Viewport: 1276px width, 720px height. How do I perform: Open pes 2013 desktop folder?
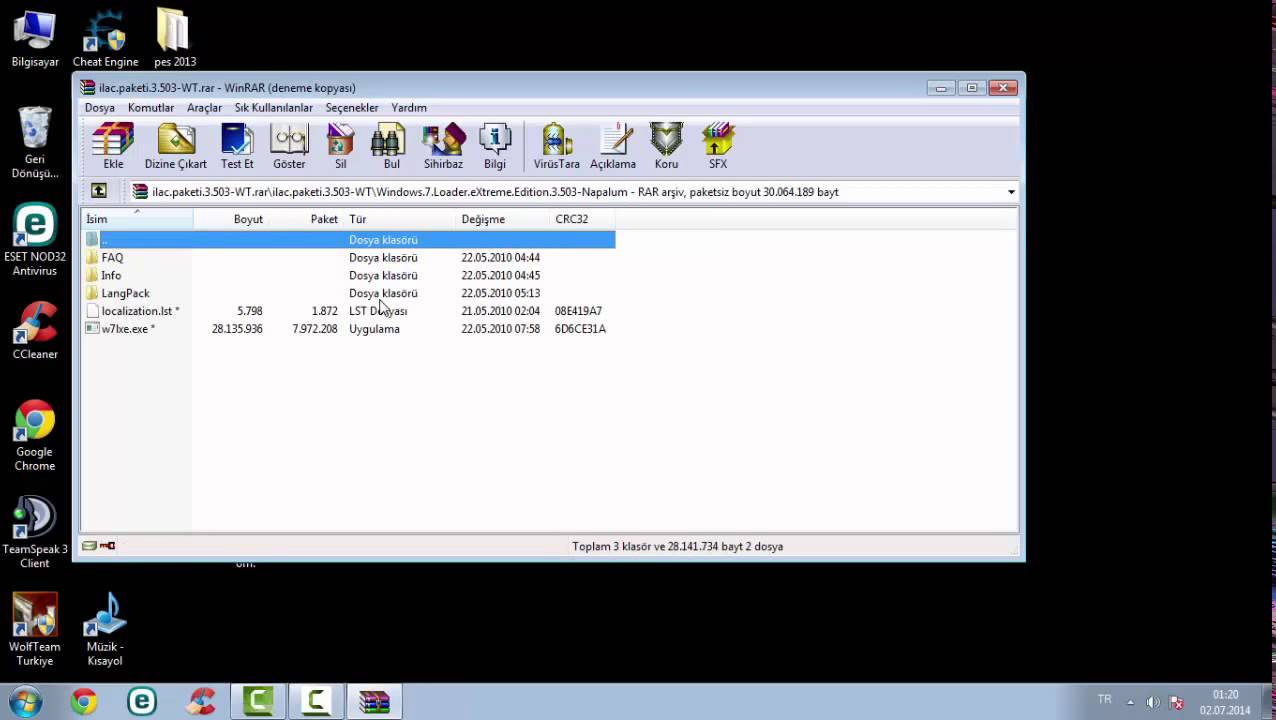pyautogui.click(x=174, y=38)
